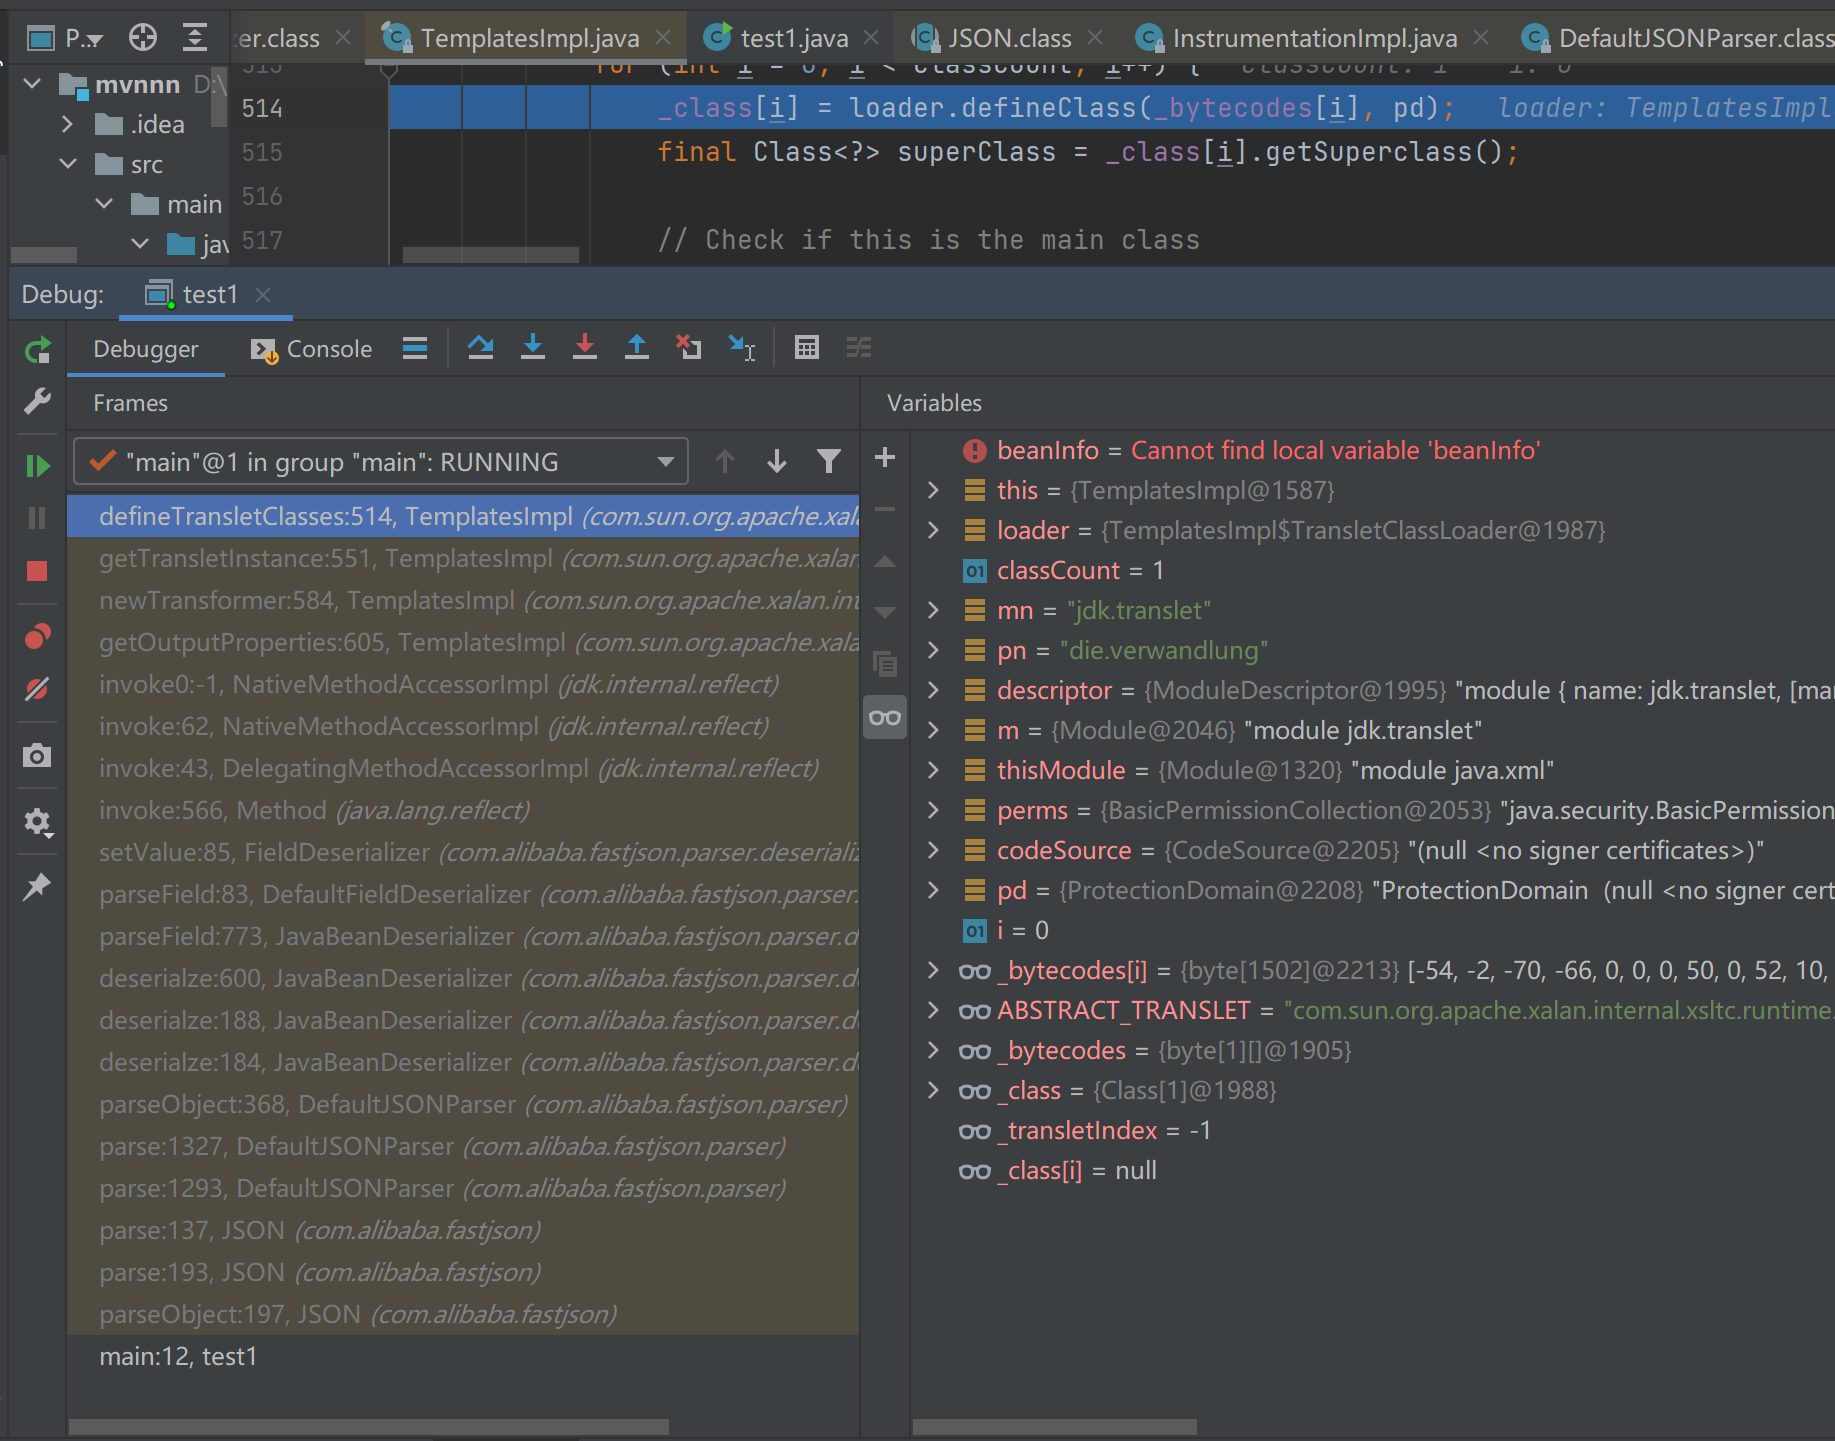The height and width of the screenshot is (1441, 1835).
Task: Close the test1 debug session tab
Action: (x=263, y=294)
